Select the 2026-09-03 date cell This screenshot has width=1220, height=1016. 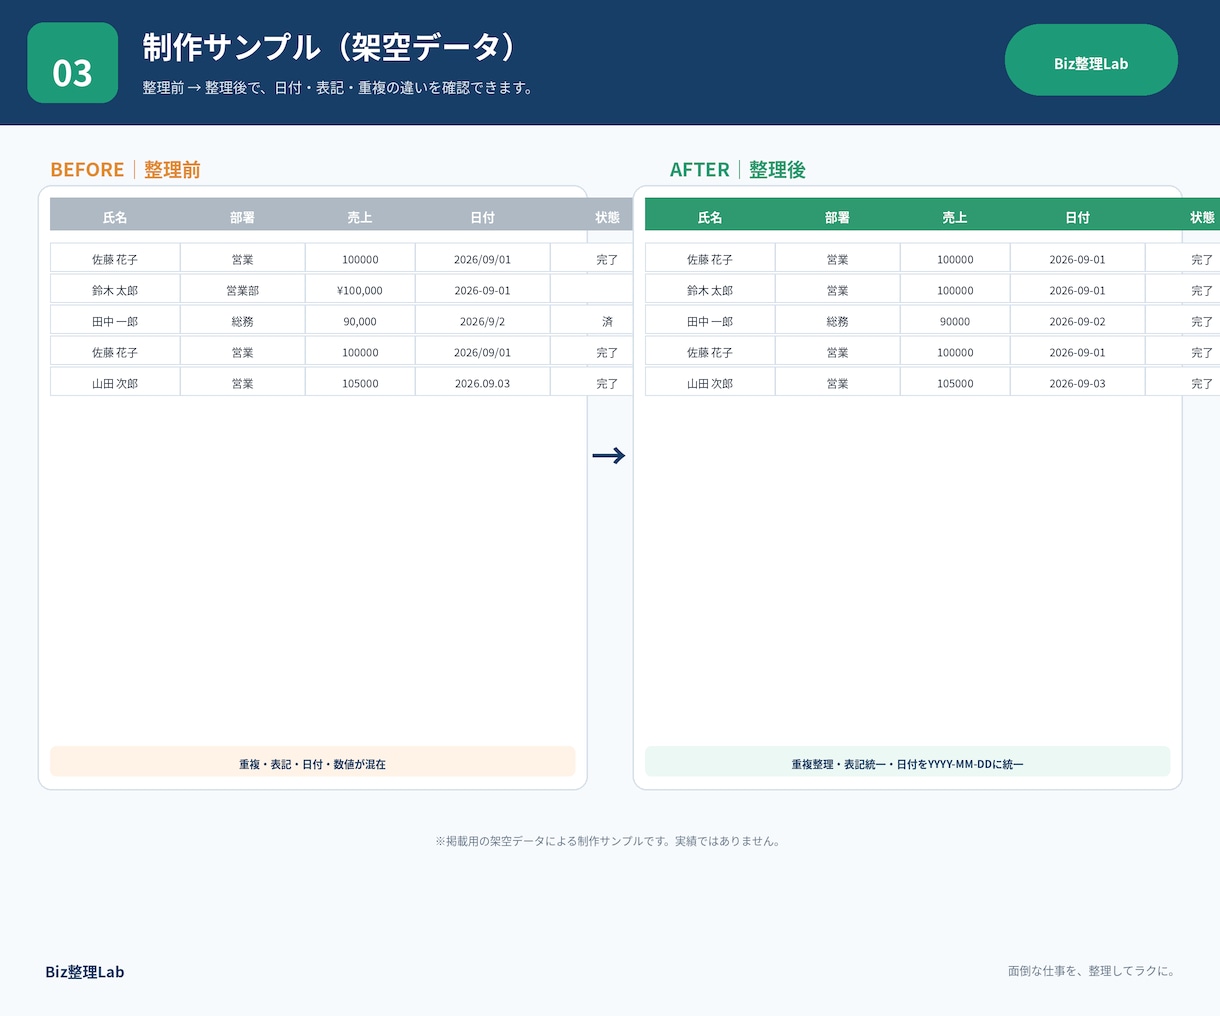pos(1077,383)
